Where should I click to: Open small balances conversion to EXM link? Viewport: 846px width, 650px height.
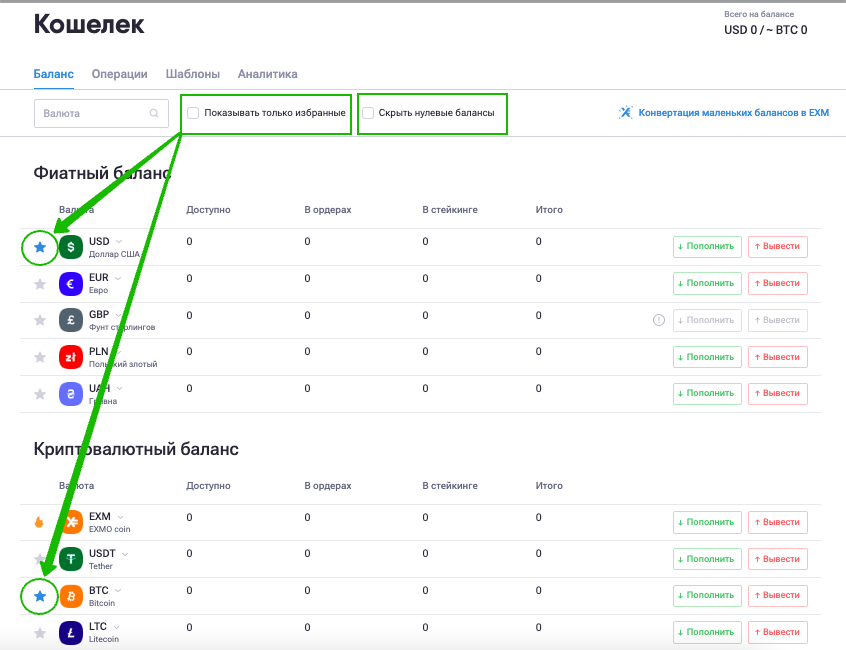[x=733, y=113]
